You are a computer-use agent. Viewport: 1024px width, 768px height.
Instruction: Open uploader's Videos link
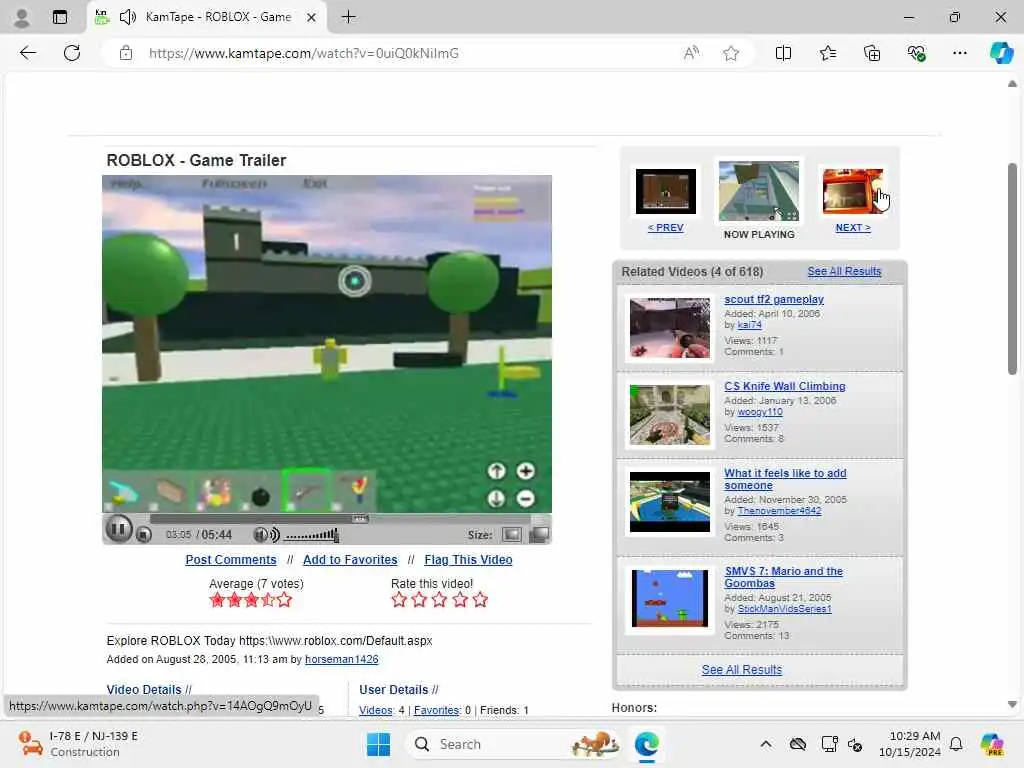[x=376, y=710]
